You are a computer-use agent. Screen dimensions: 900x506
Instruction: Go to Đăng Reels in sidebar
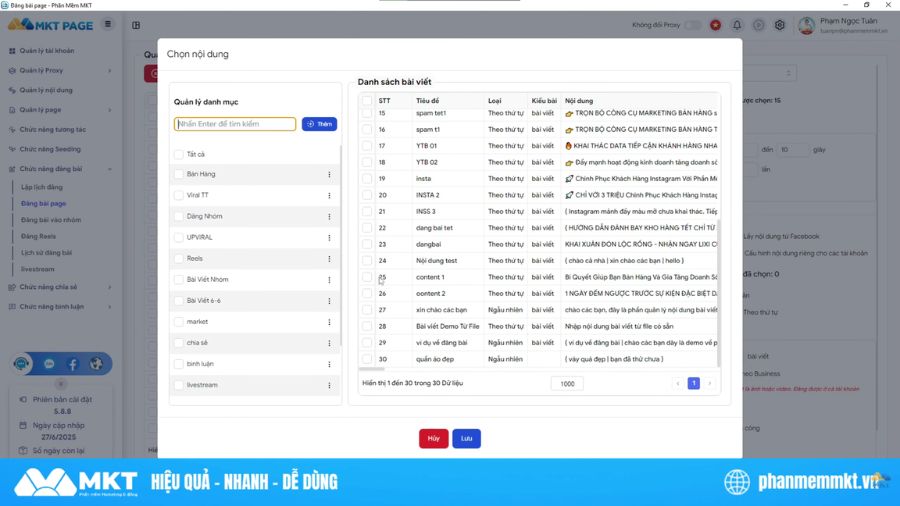38,236
